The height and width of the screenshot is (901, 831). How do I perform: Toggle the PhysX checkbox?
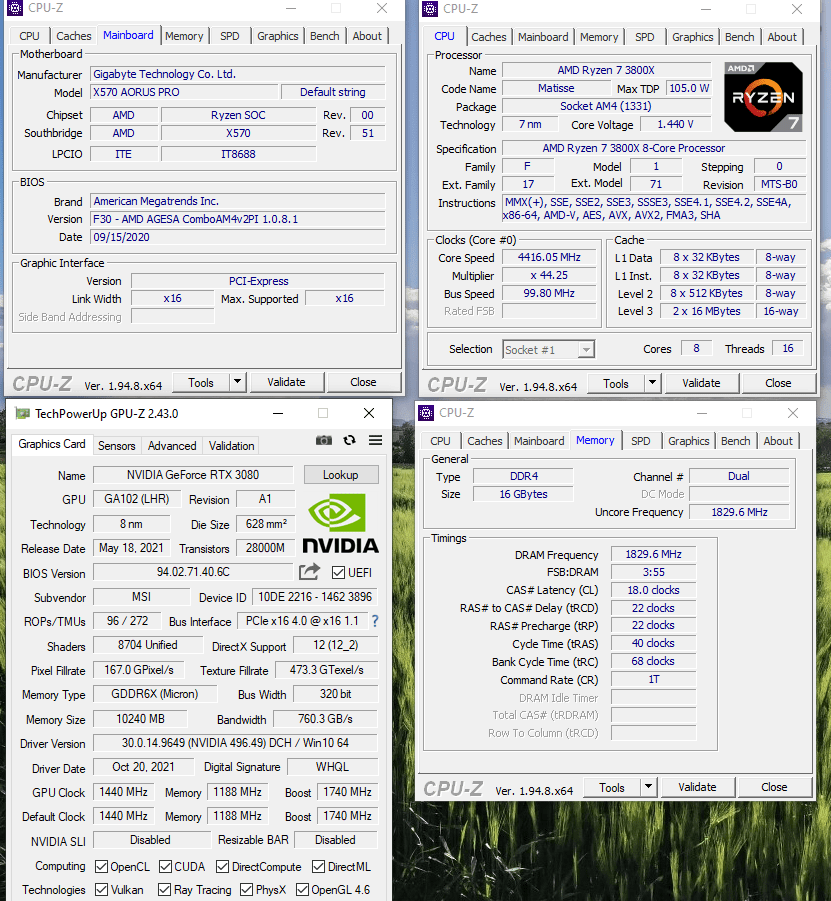[247, 890]
